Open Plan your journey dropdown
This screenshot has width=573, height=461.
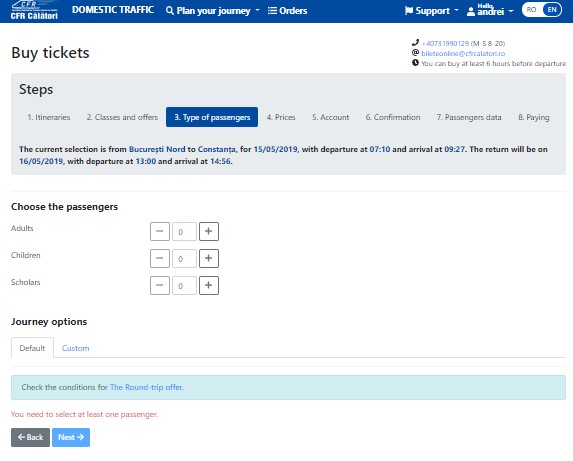click(213, 11)
